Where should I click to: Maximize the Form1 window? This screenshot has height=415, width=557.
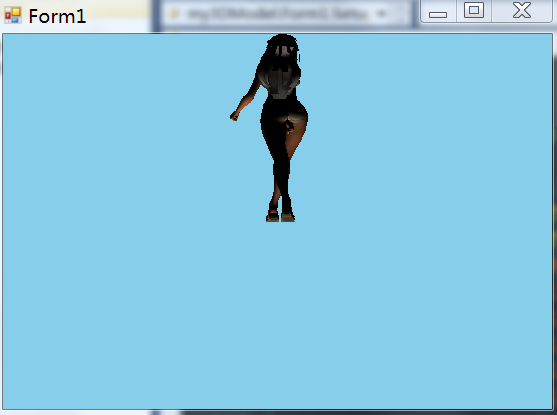pos(474,11)
